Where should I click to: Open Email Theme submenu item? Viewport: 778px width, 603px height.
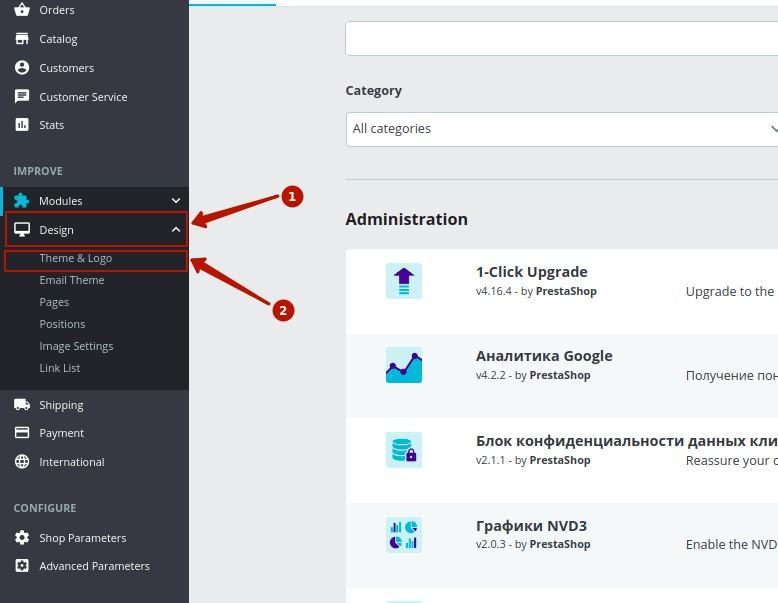click(72, 280)
